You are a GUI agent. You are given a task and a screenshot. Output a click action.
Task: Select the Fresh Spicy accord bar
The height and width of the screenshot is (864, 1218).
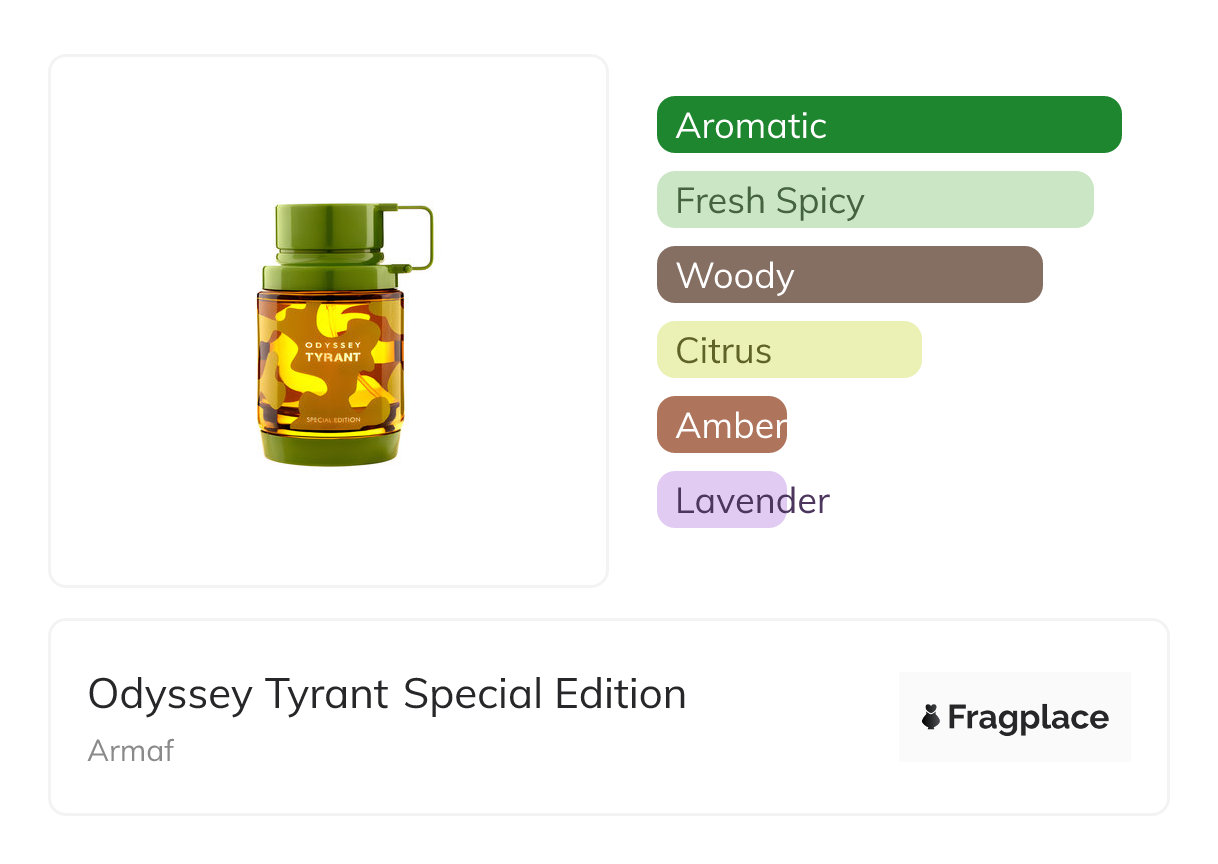coord(874,200)
